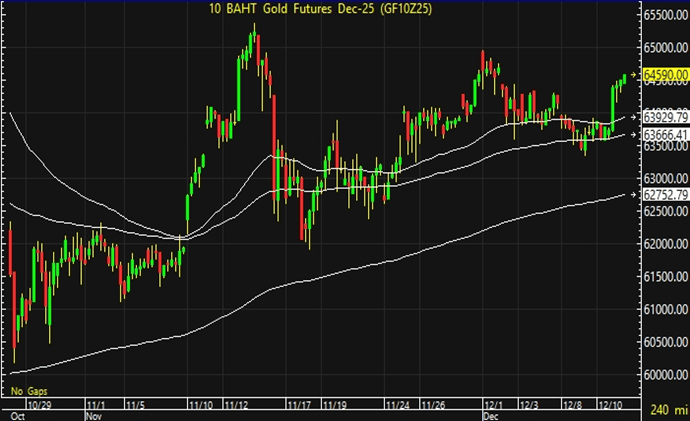Click the latest green candle at chart's right edge

point(625,78)
